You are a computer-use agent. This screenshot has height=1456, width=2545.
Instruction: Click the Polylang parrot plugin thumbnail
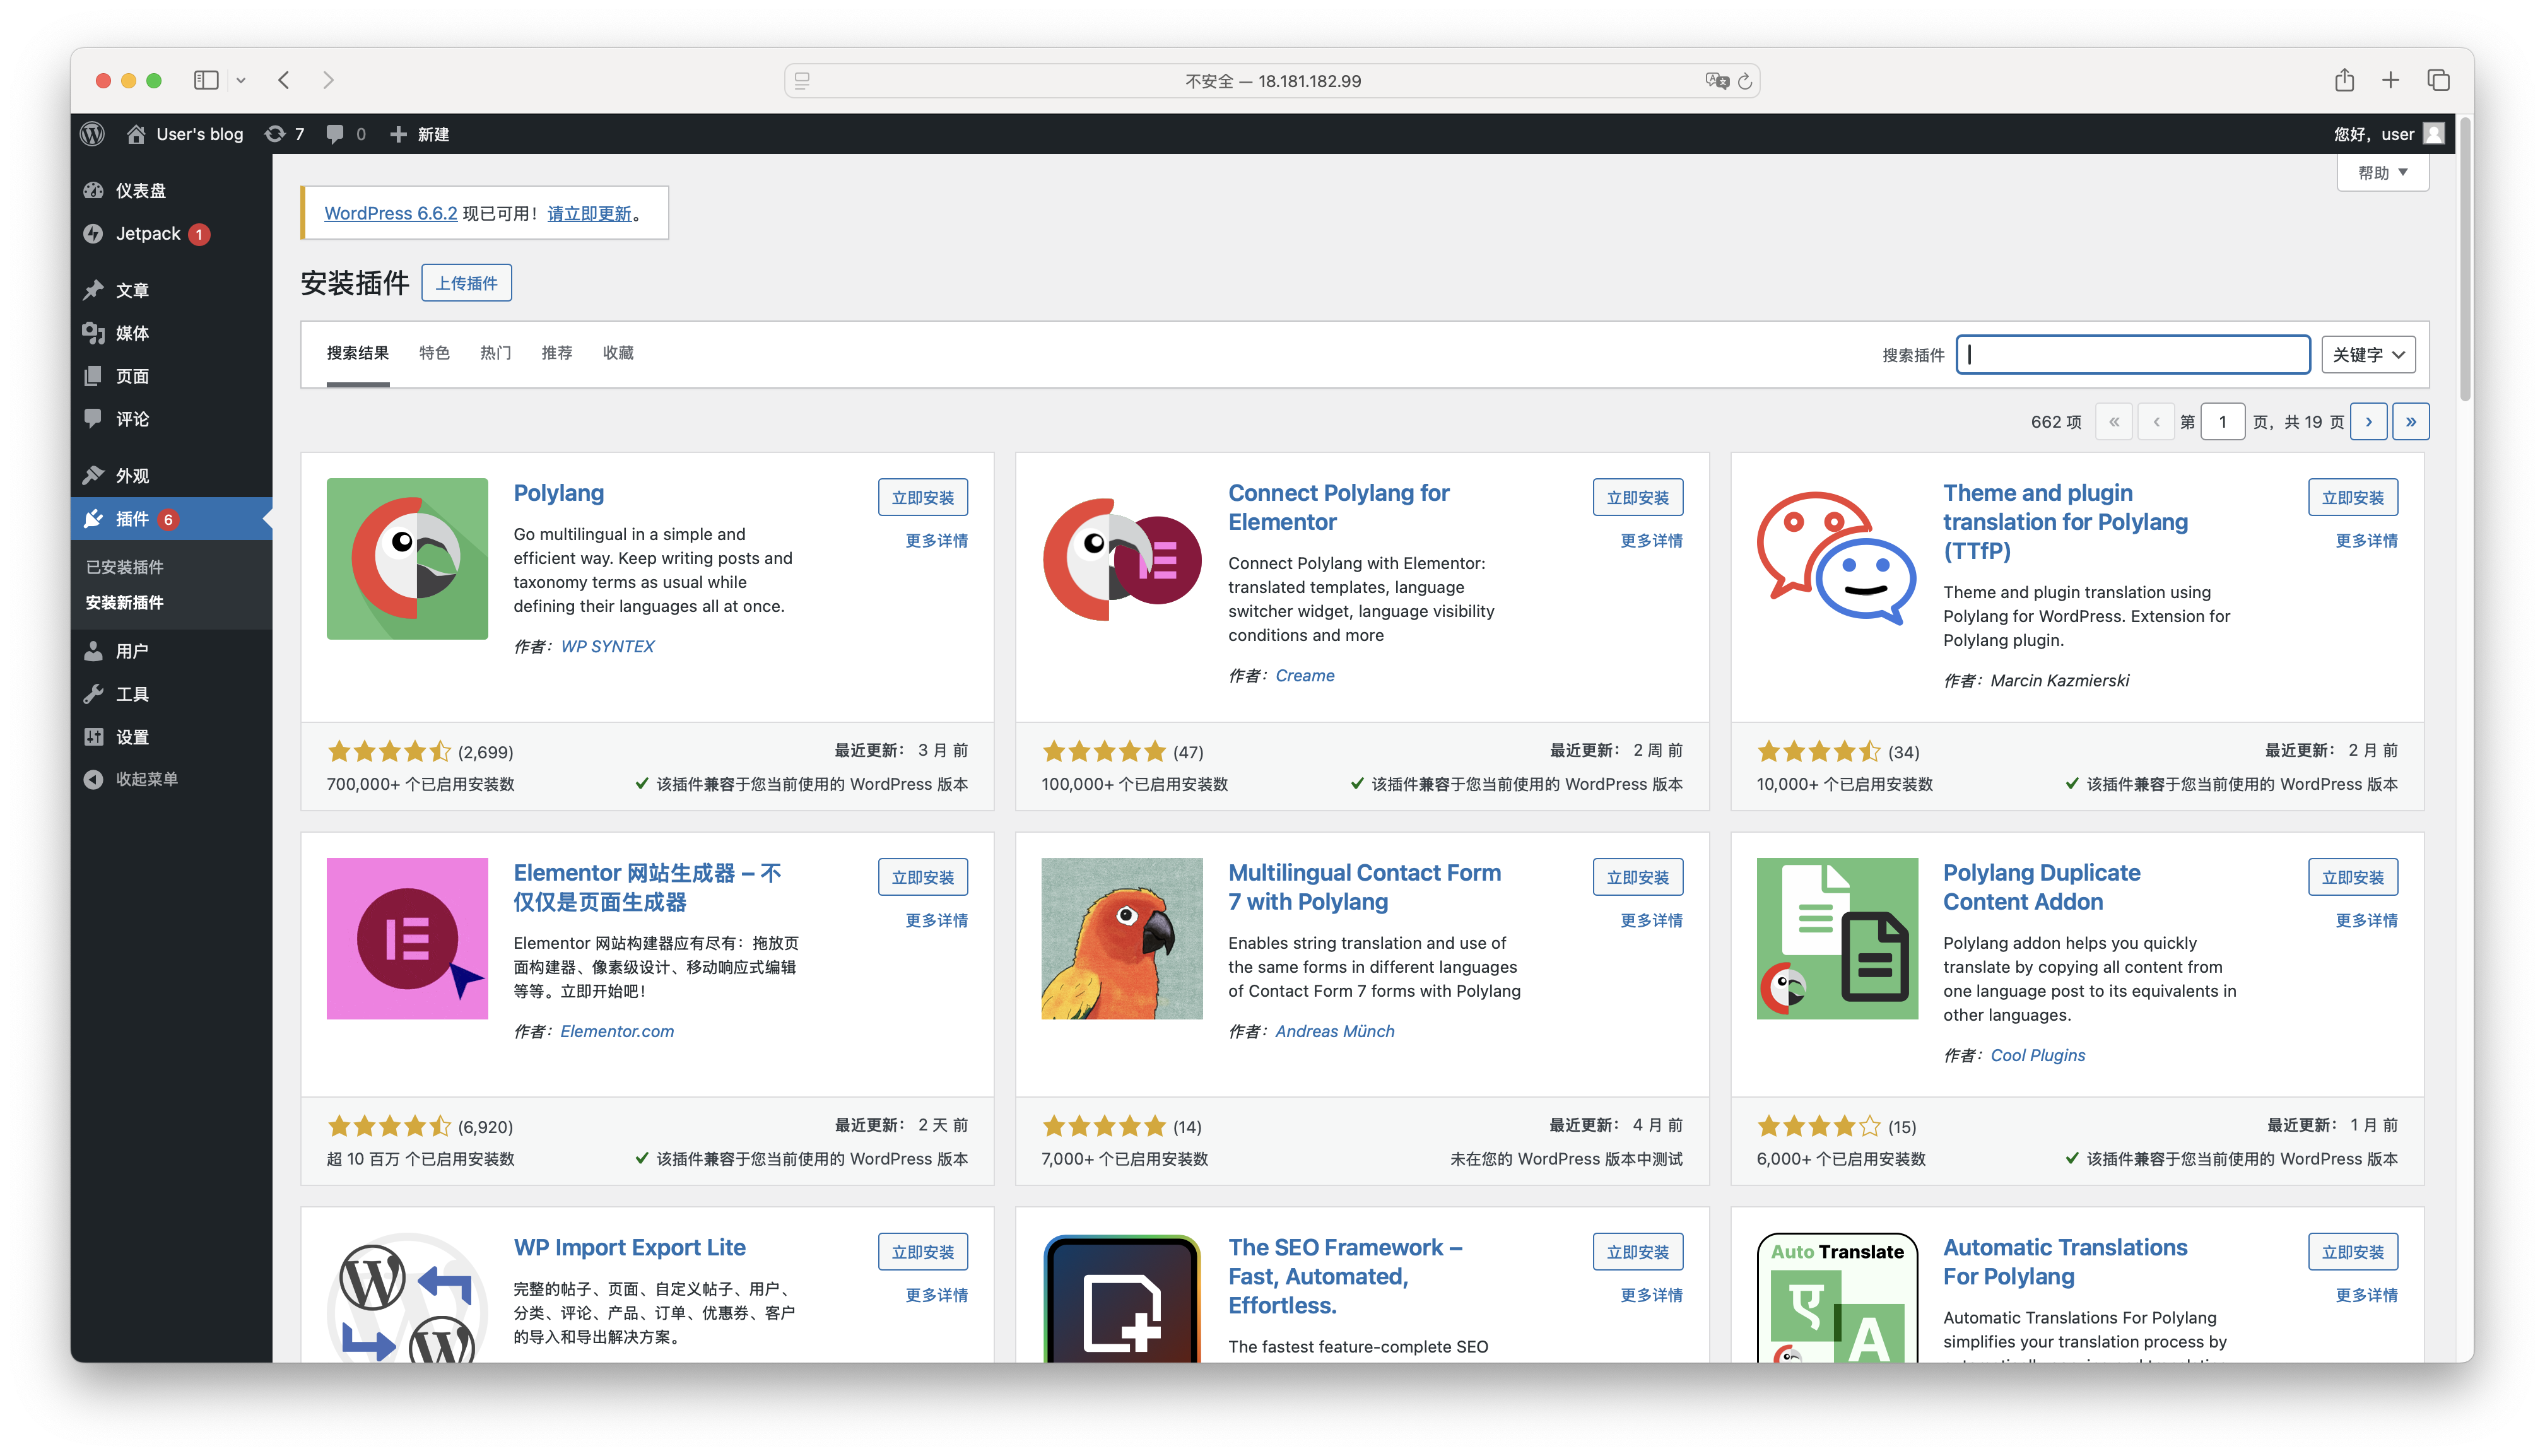pyautogui.click(x=407, y=558)
